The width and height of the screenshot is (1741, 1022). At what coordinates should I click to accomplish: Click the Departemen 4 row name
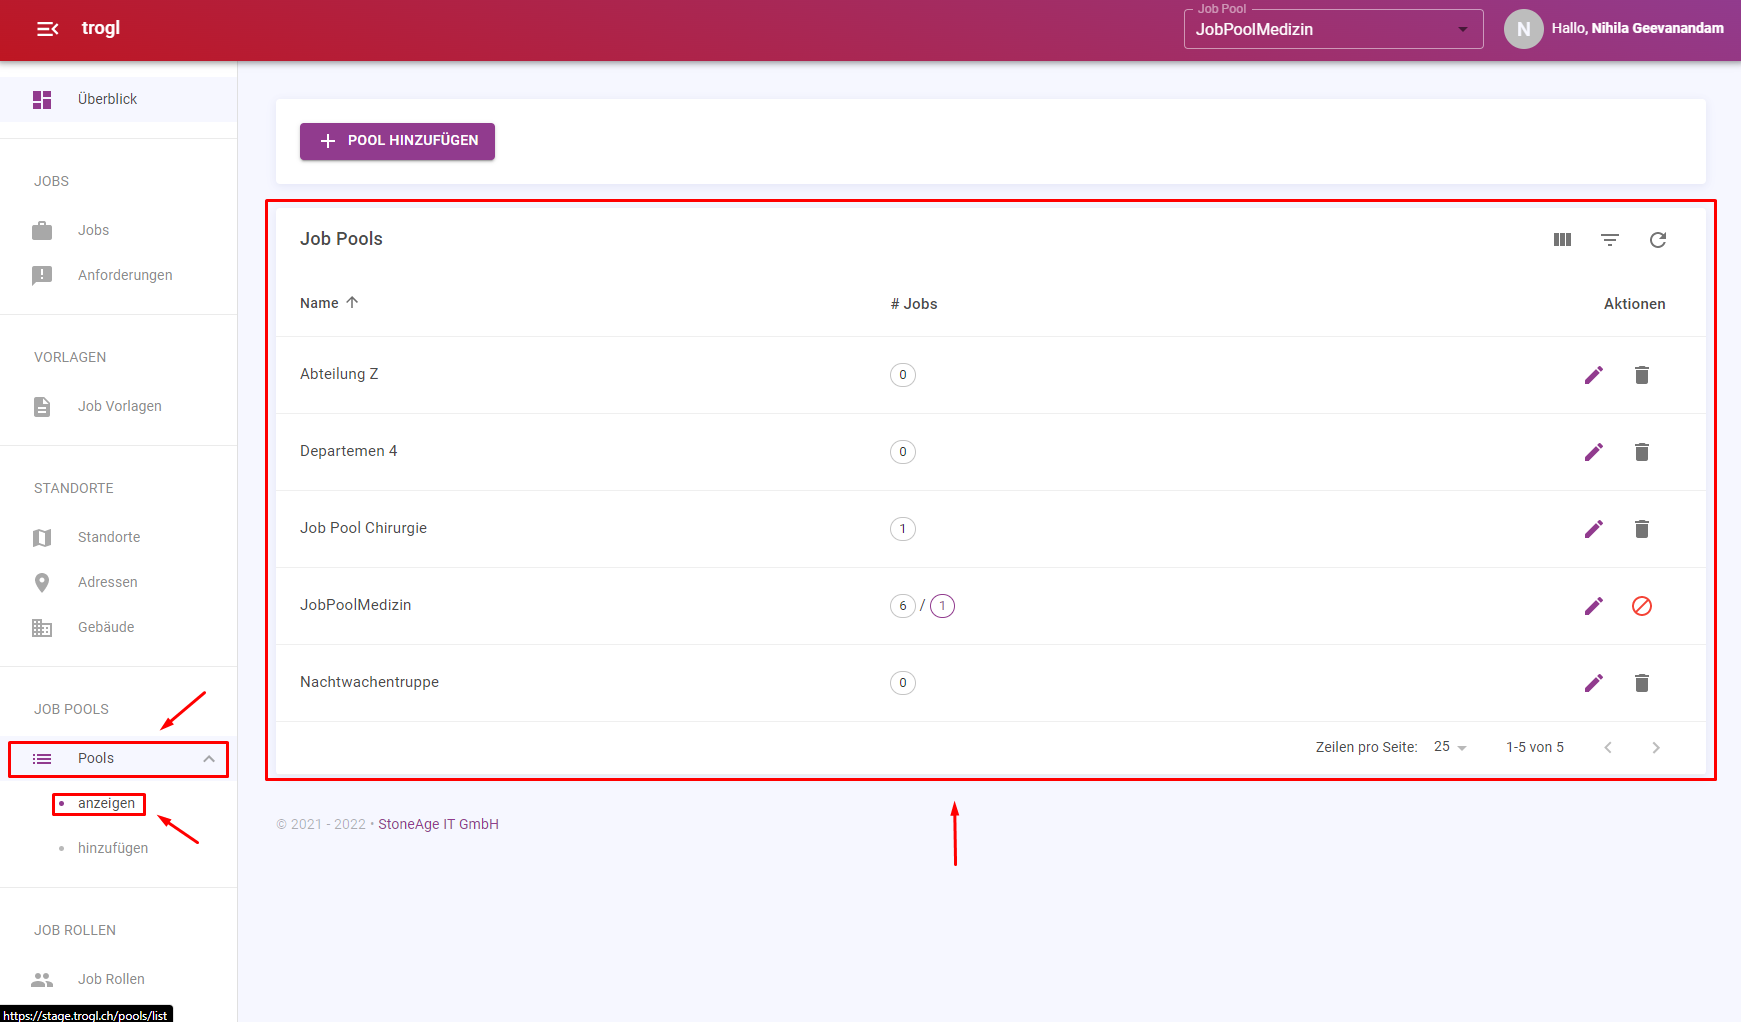click(348, 451)
